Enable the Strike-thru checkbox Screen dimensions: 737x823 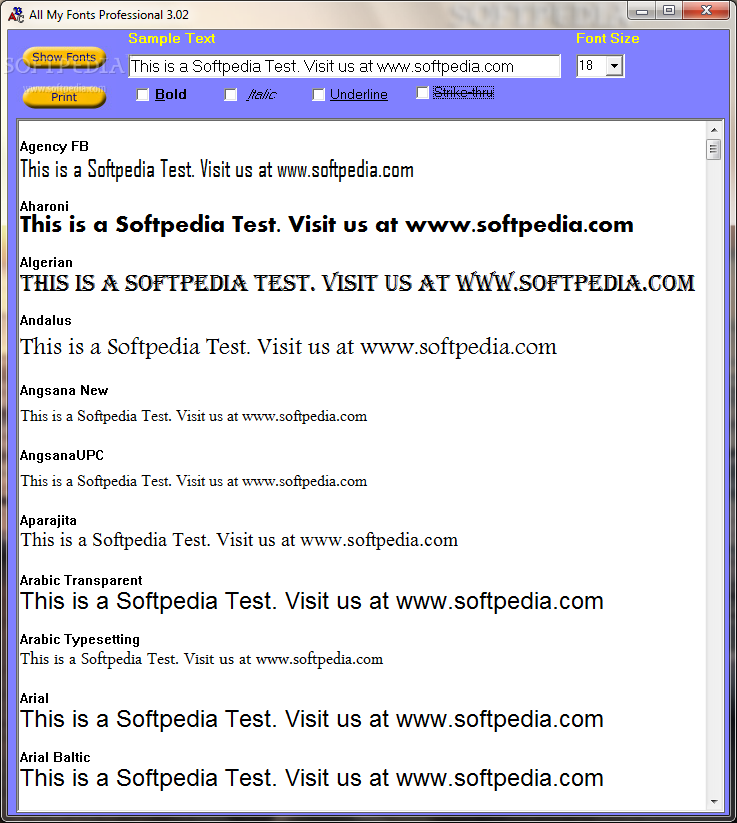tap(422, 93)
